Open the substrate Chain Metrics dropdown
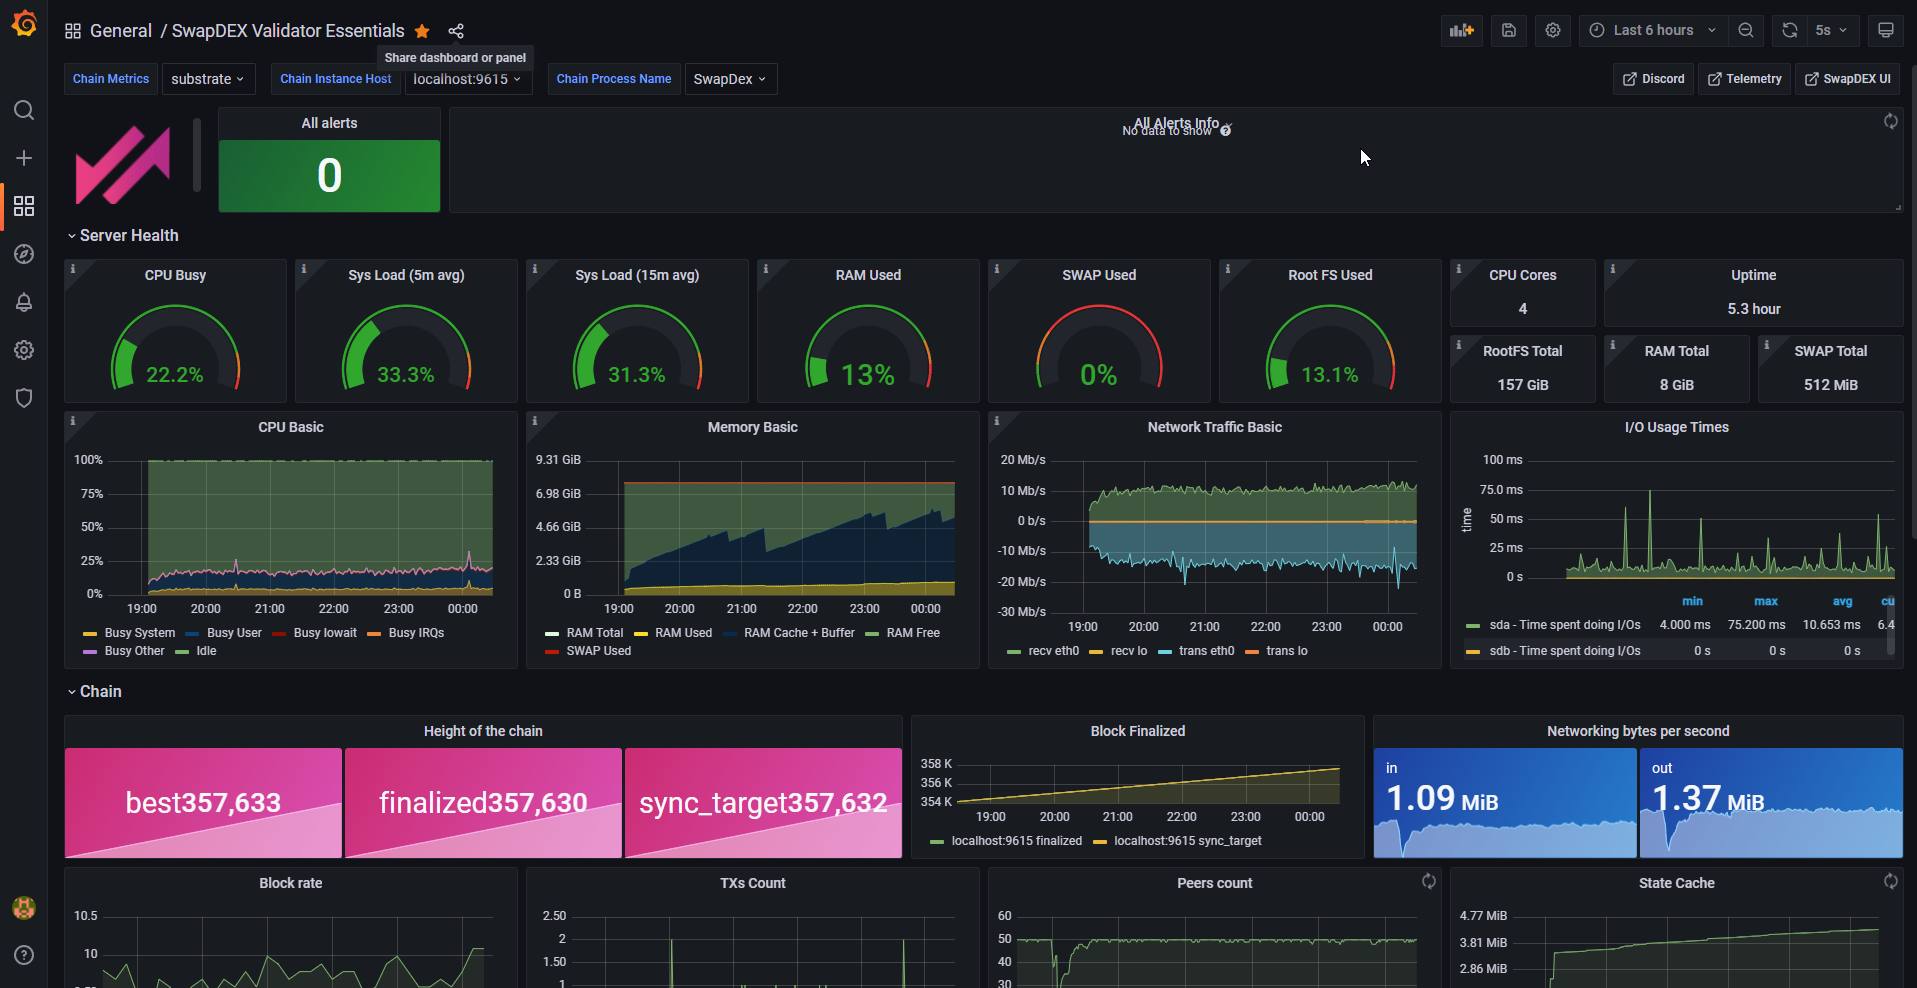 click(207, 79)
